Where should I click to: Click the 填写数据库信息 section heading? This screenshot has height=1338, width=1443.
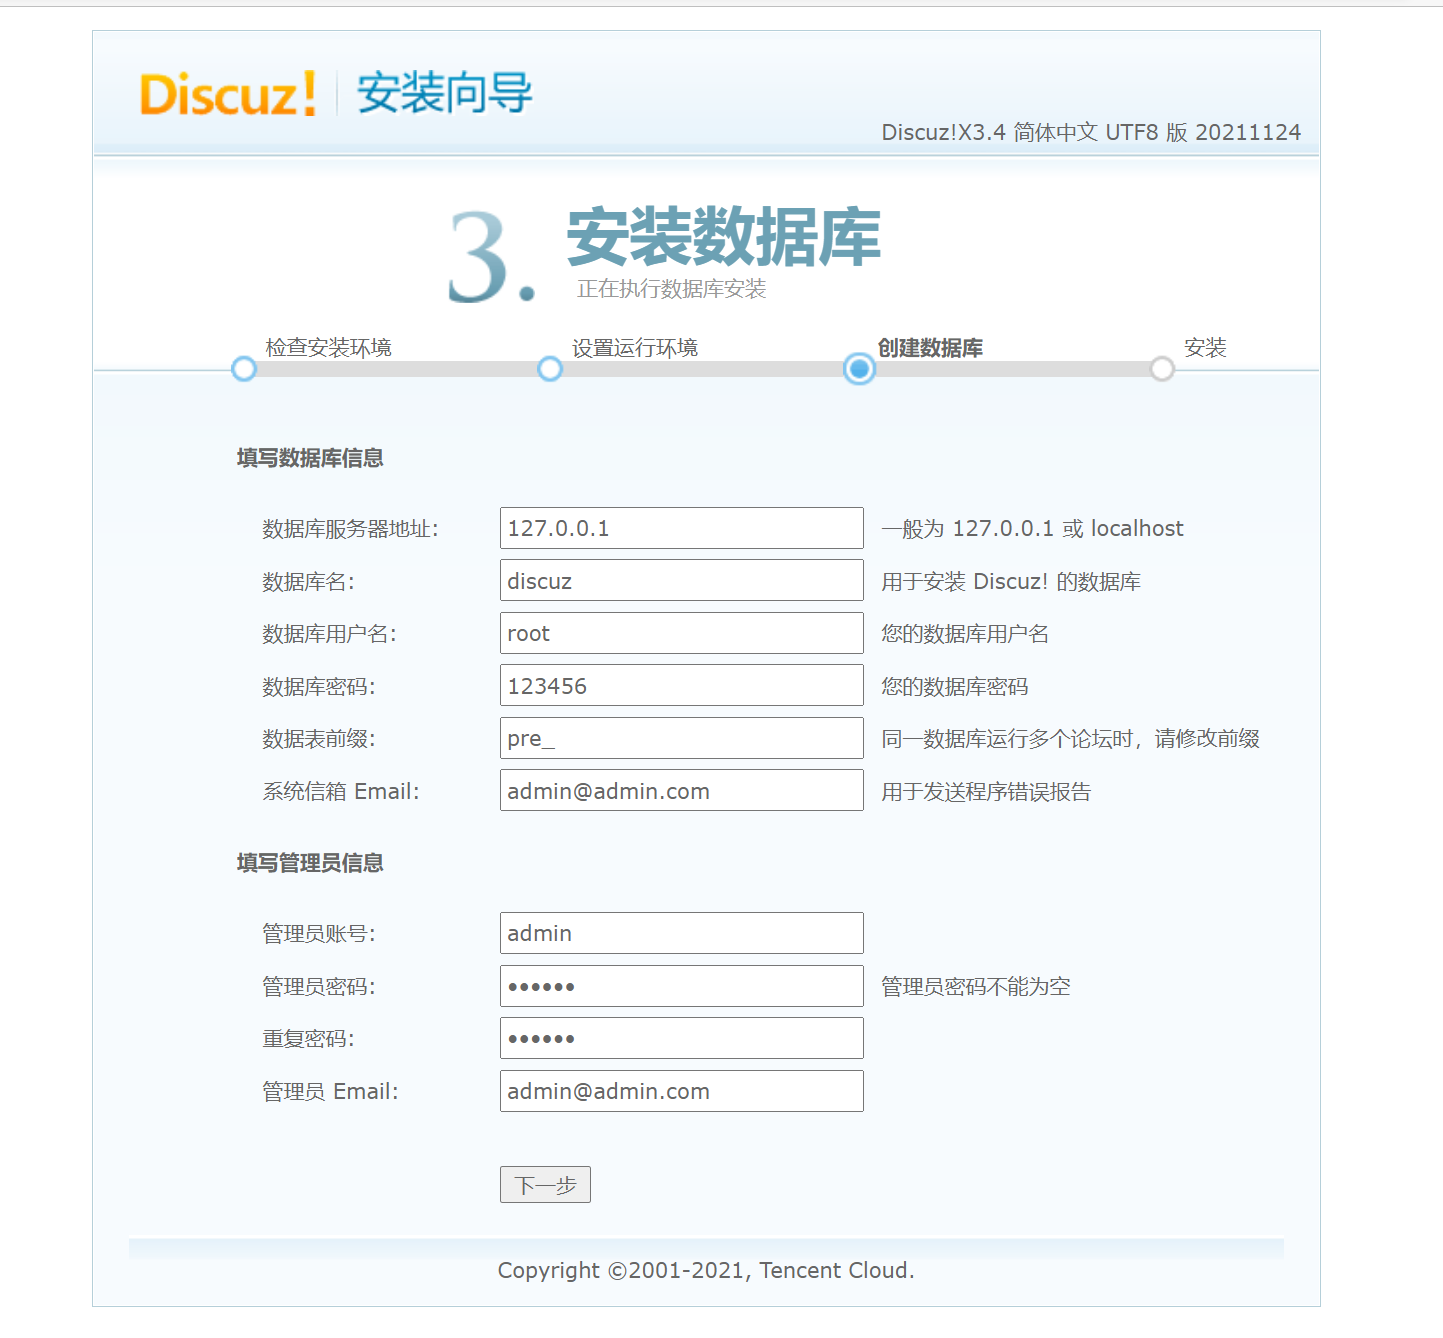(x=310, y=458)
